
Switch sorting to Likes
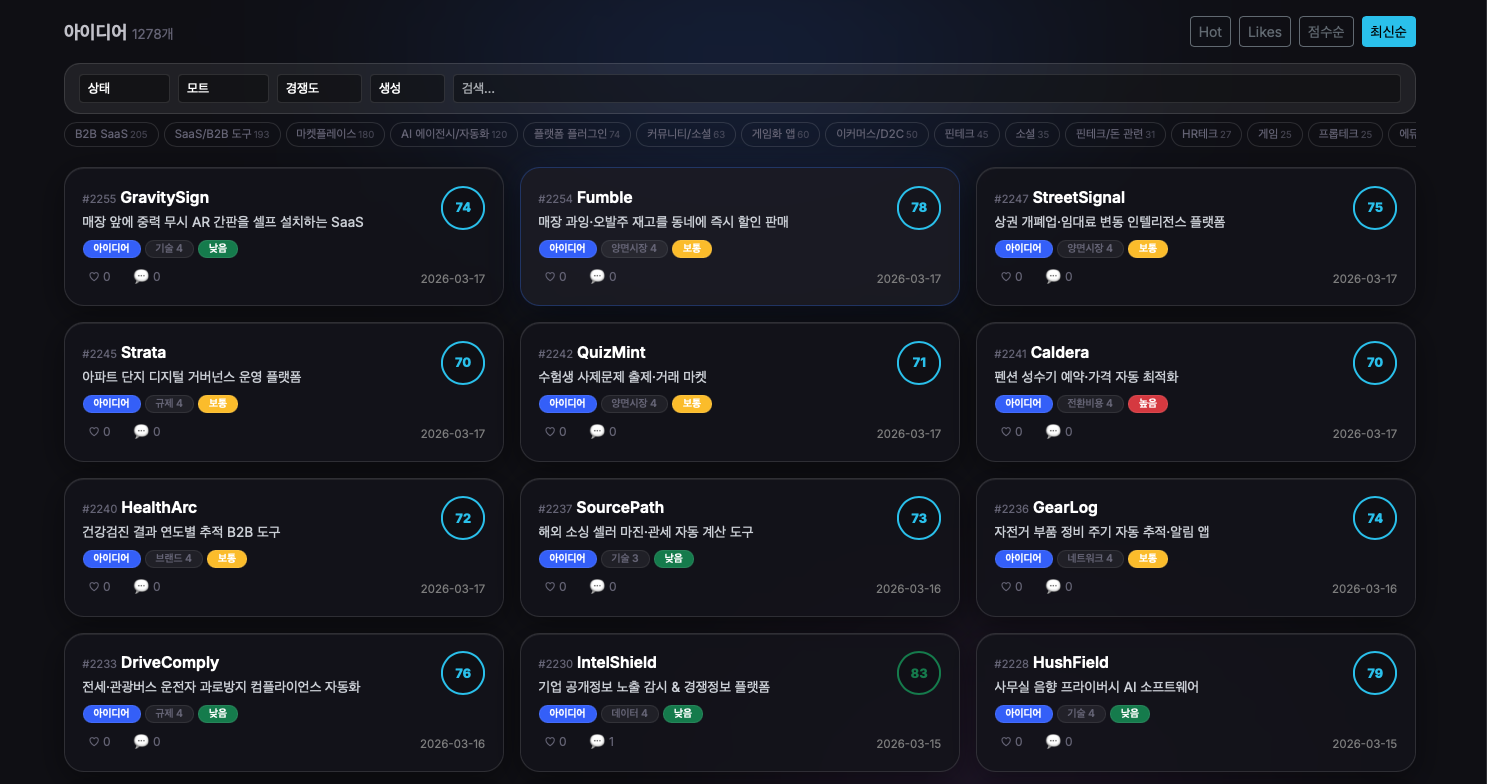(x=1265, y=32)
